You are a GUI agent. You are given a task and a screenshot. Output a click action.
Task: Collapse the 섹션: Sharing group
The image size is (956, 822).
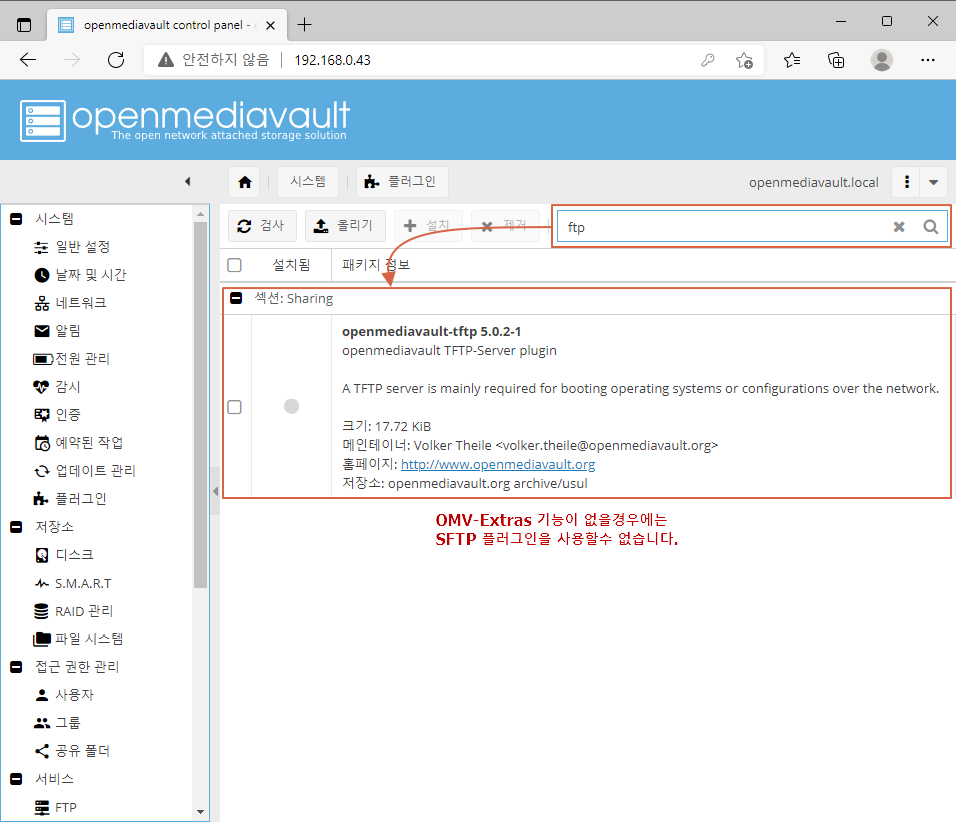click(236, 298)
